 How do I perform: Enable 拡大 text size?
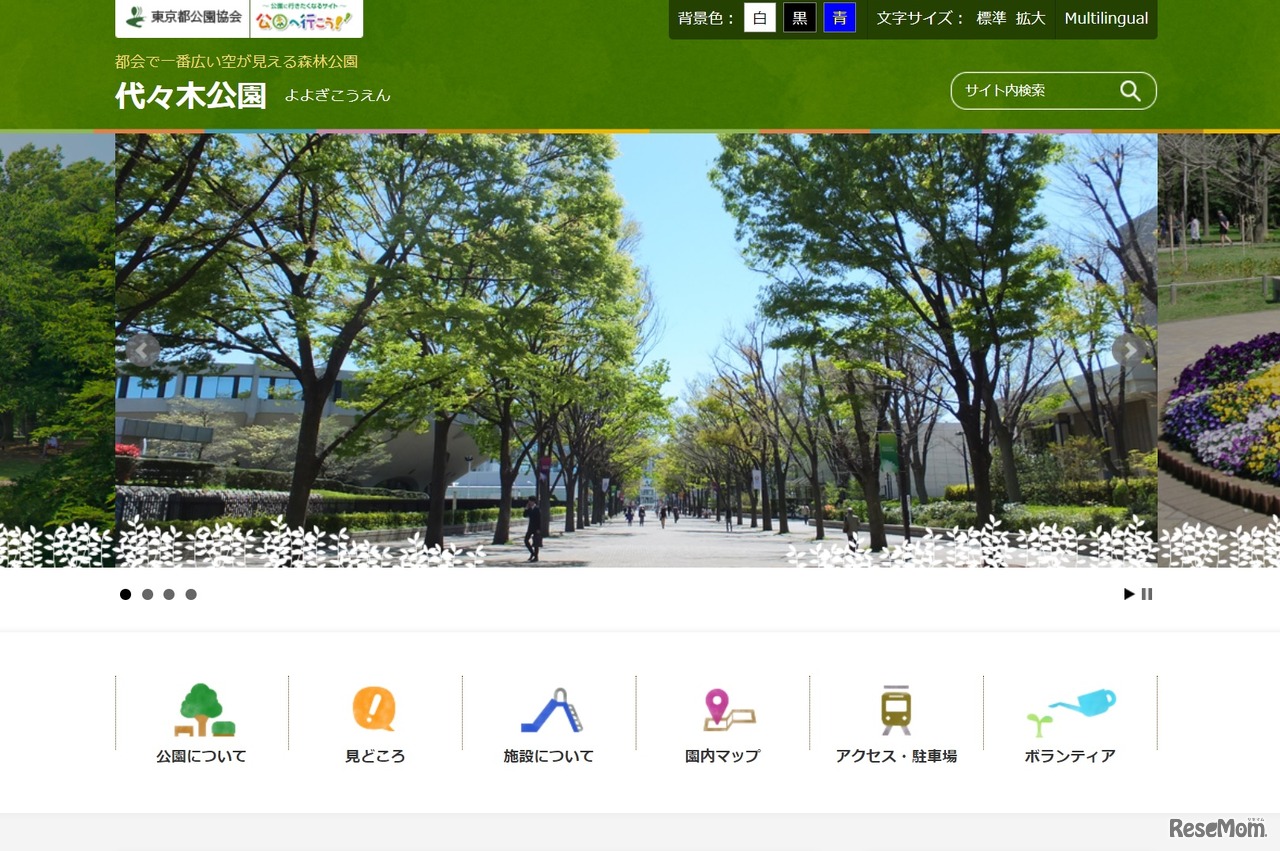(x=1031, y=17)
